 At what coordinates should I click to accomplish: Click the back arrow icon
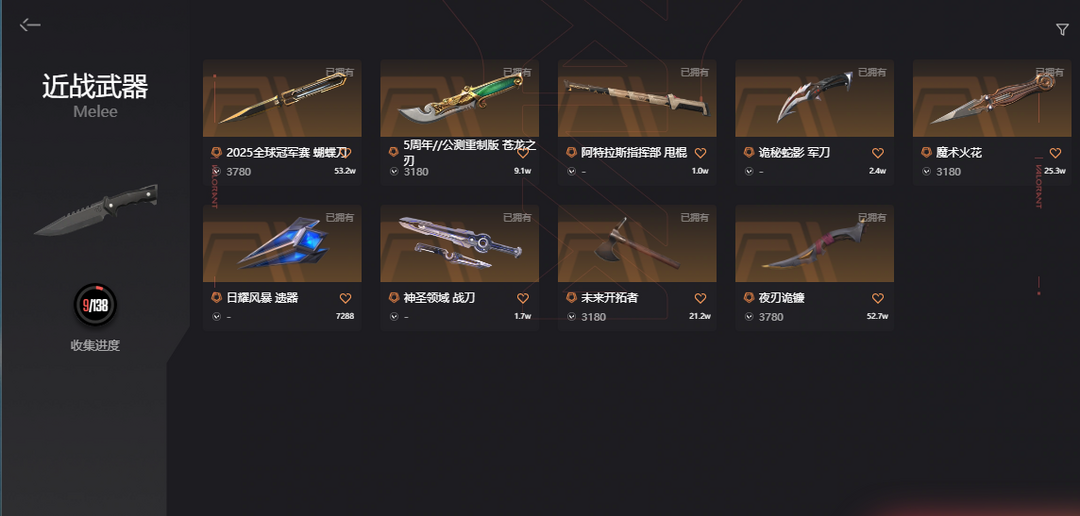tap(30, 25)
